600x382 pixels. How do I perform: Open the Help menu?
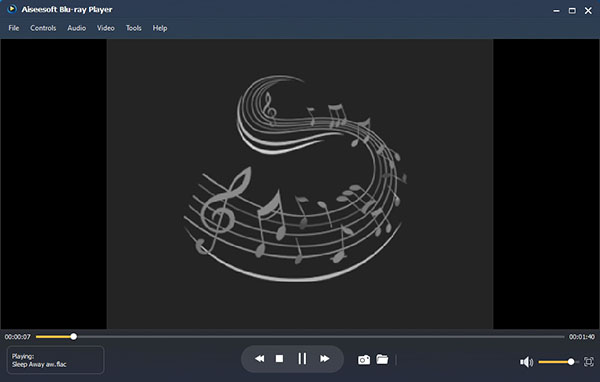(x=160, y=28)
